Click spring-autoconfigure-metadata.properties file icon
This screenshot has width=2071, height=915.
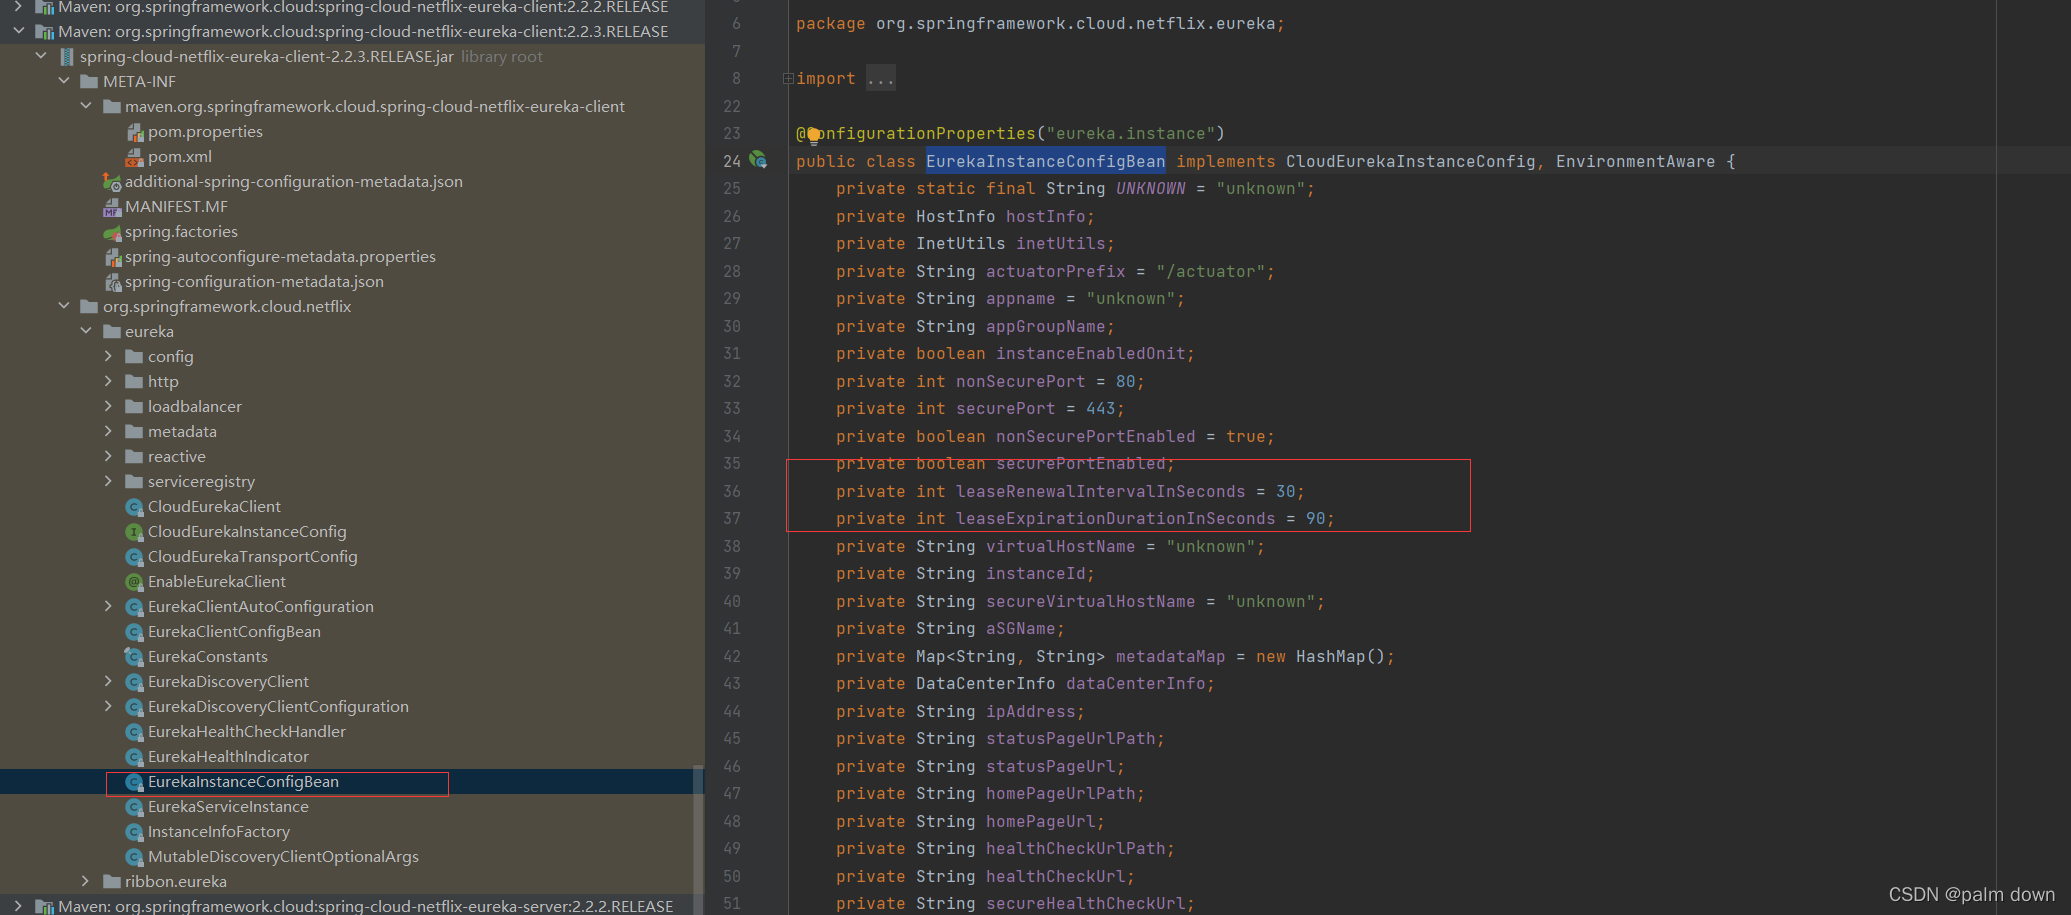coord(112,257)
